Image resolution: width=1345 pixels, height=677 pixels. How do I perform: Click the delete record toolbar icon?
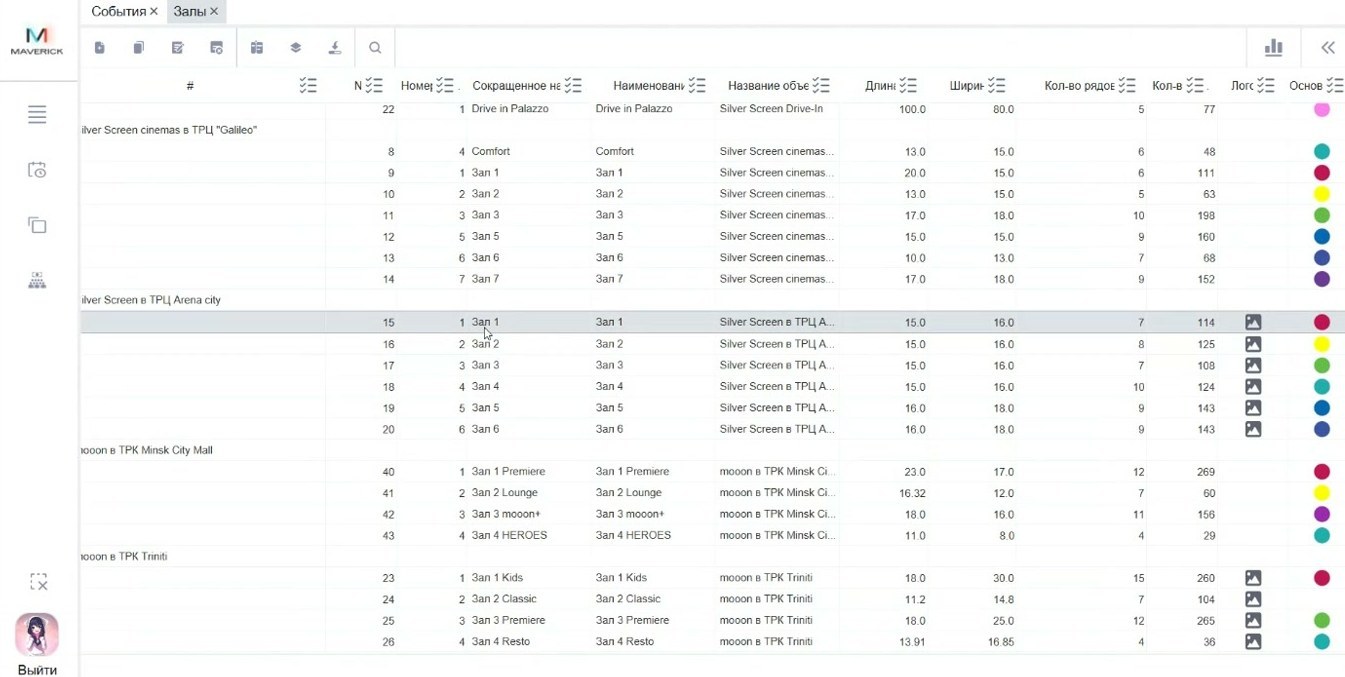(217, 47)
